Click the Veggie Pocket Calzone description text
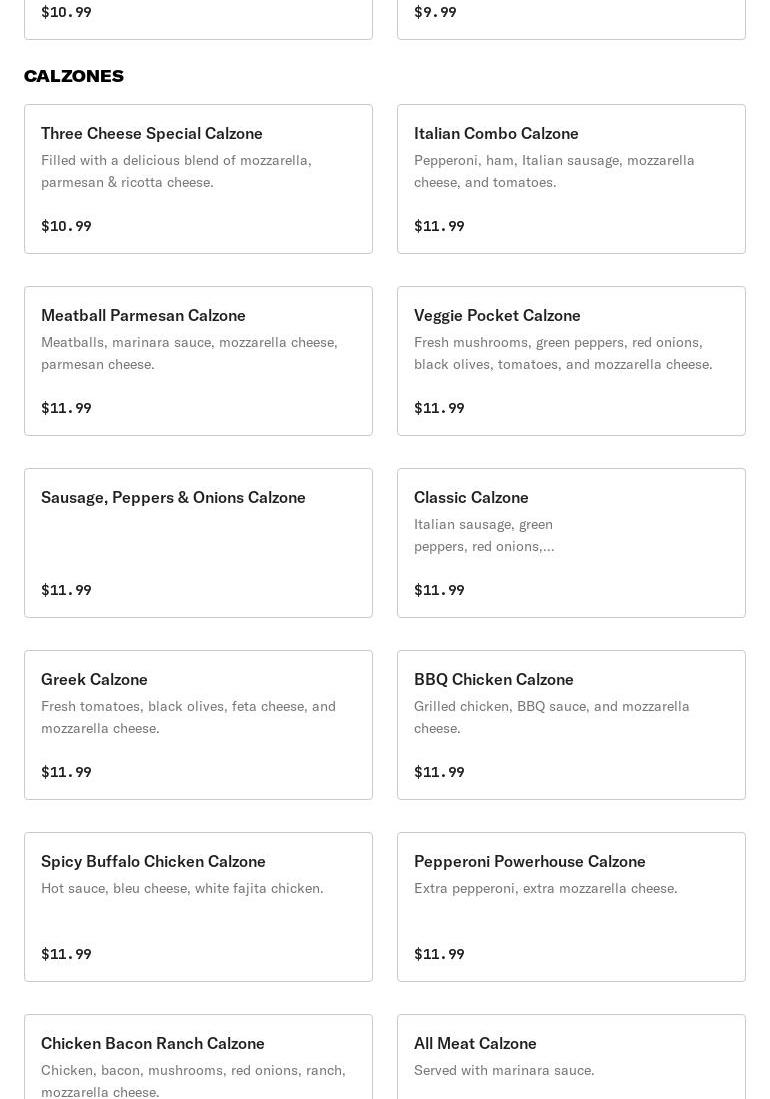 click(563, 353)
